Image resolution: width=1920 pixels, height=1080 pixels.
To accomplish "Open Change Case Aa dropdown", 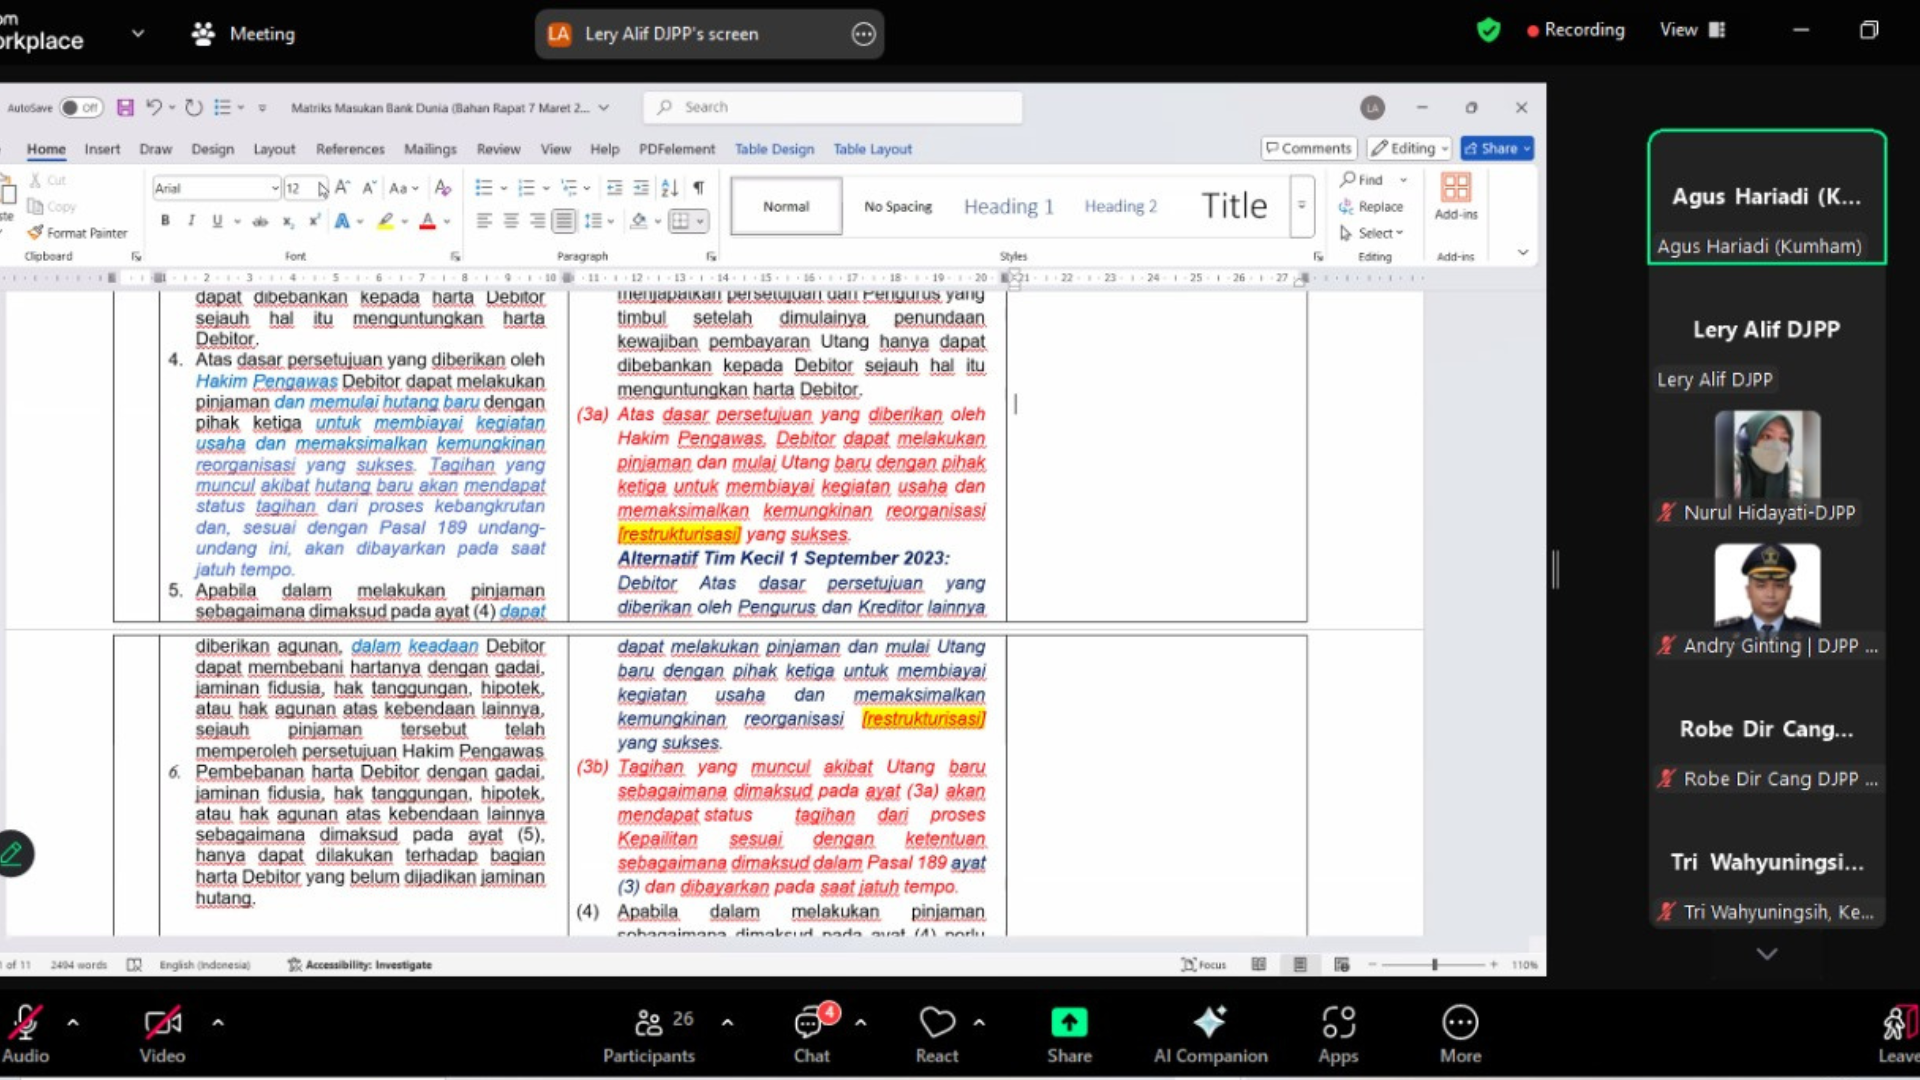I will coord(403,187).
